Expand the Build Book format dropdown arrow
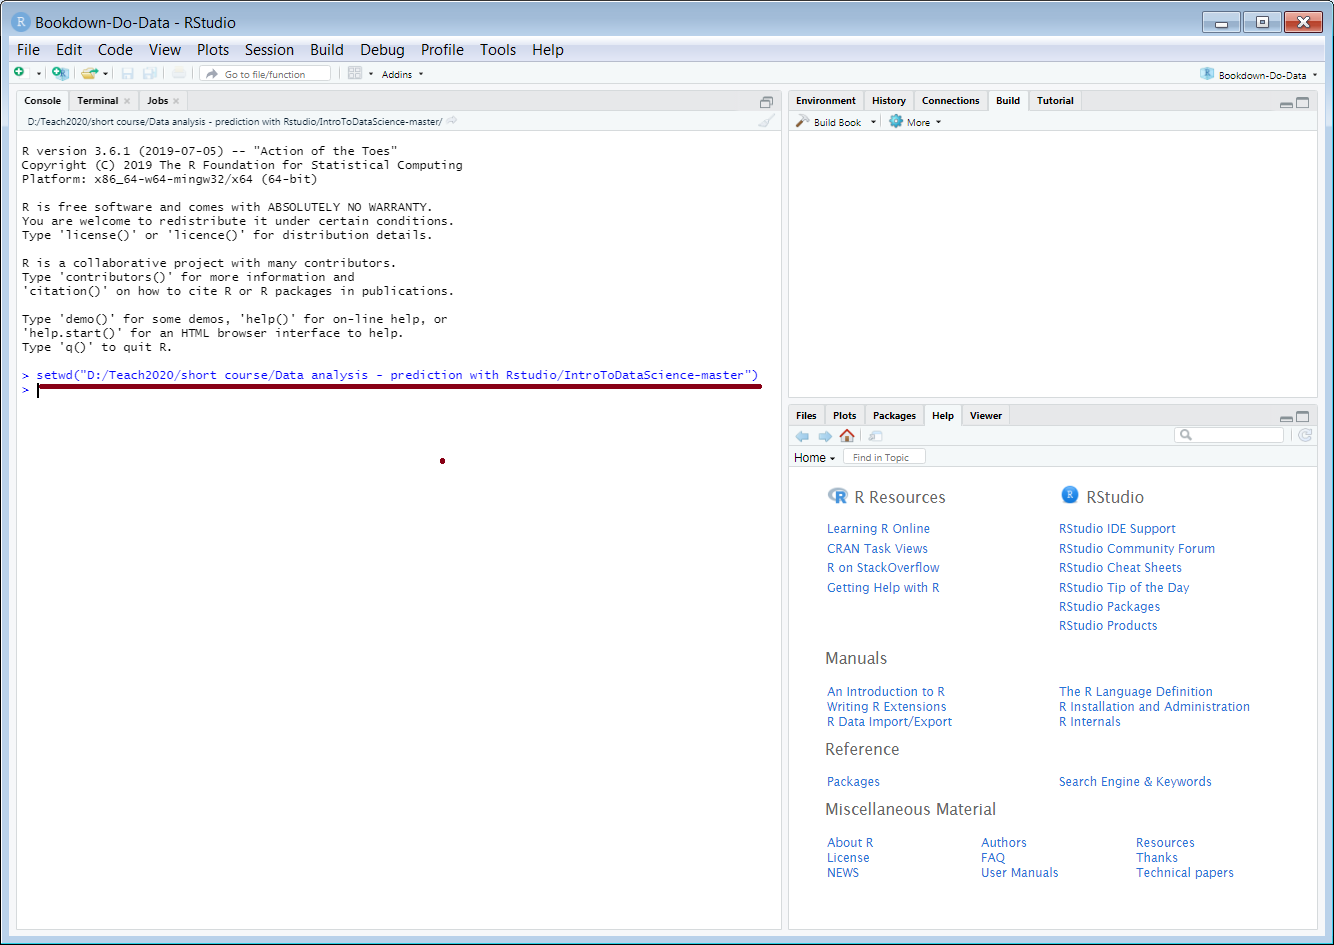 [x=873, y=122]
